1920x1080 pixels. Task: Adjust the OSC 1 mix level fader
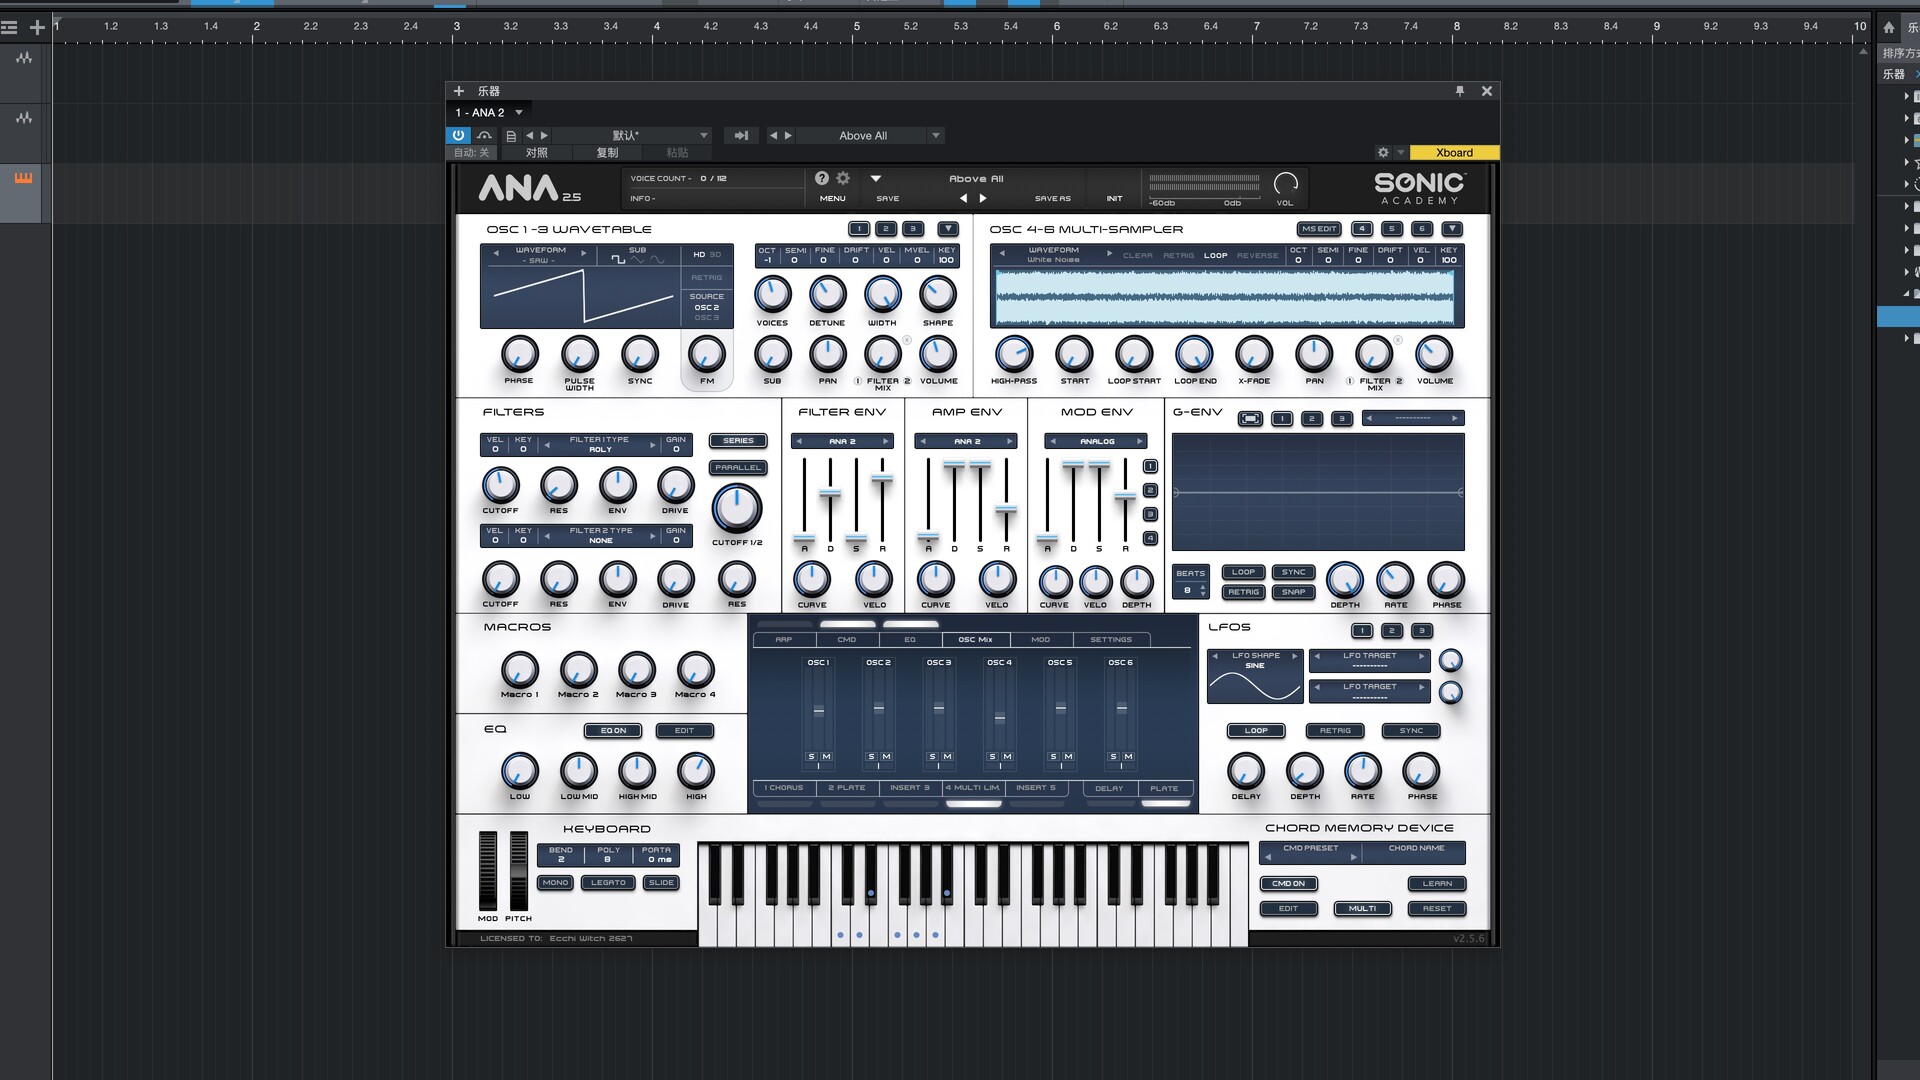click(819, 711)
